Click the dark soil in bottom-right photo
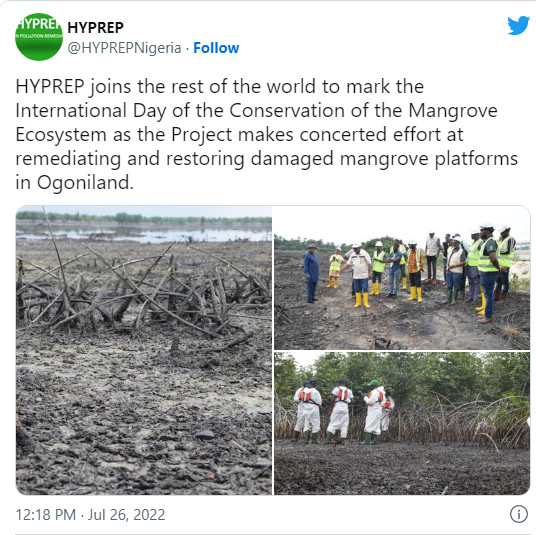 pyautogui.click(x=402, y=468)
